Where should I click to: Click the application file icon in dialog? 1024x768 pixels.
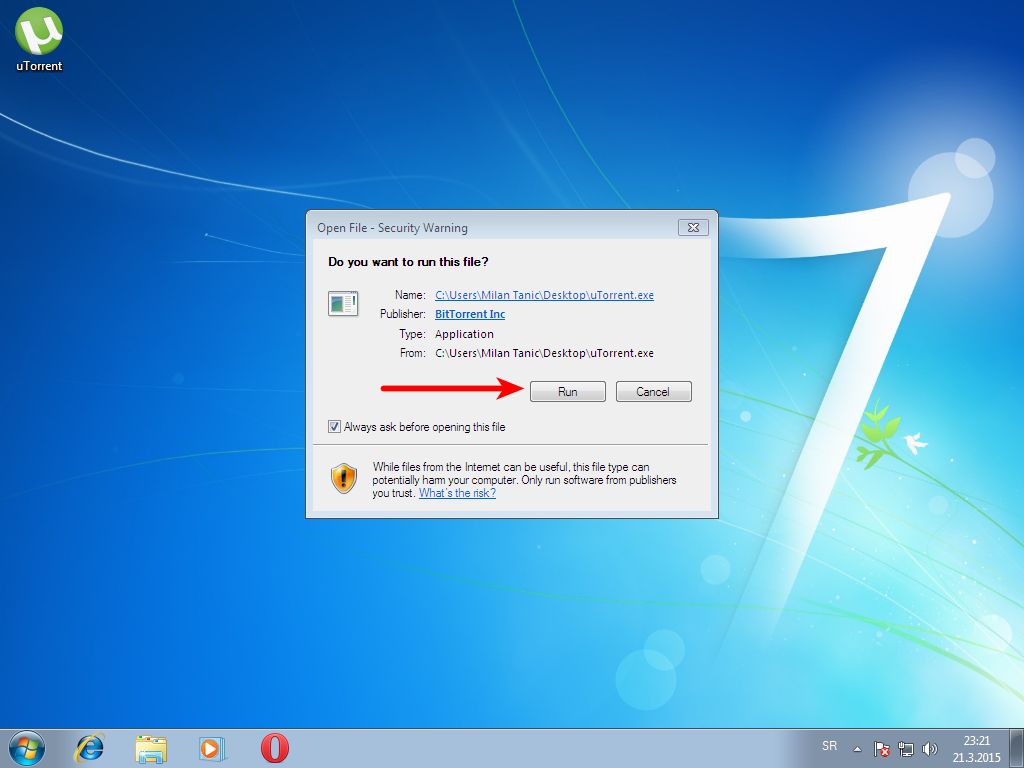tap(343, 304)
